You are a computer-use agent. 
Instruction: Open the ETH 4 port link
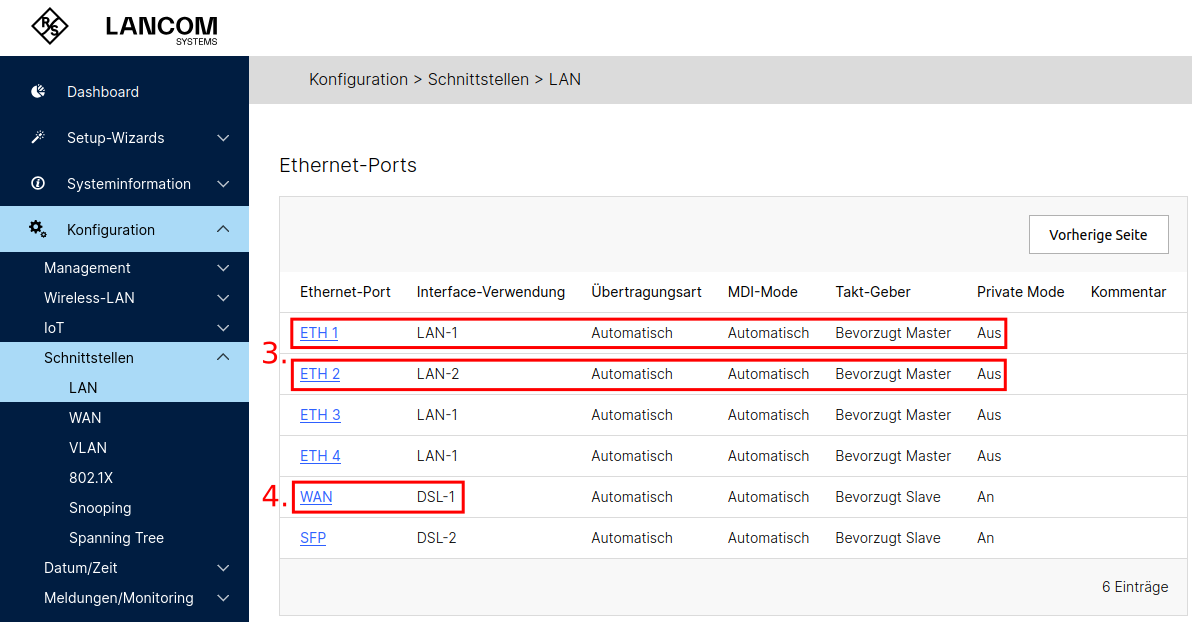320,456
